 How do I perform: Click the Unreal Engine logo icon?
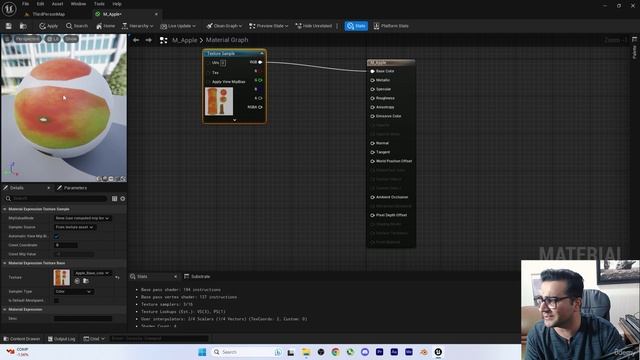click(9, 8)
